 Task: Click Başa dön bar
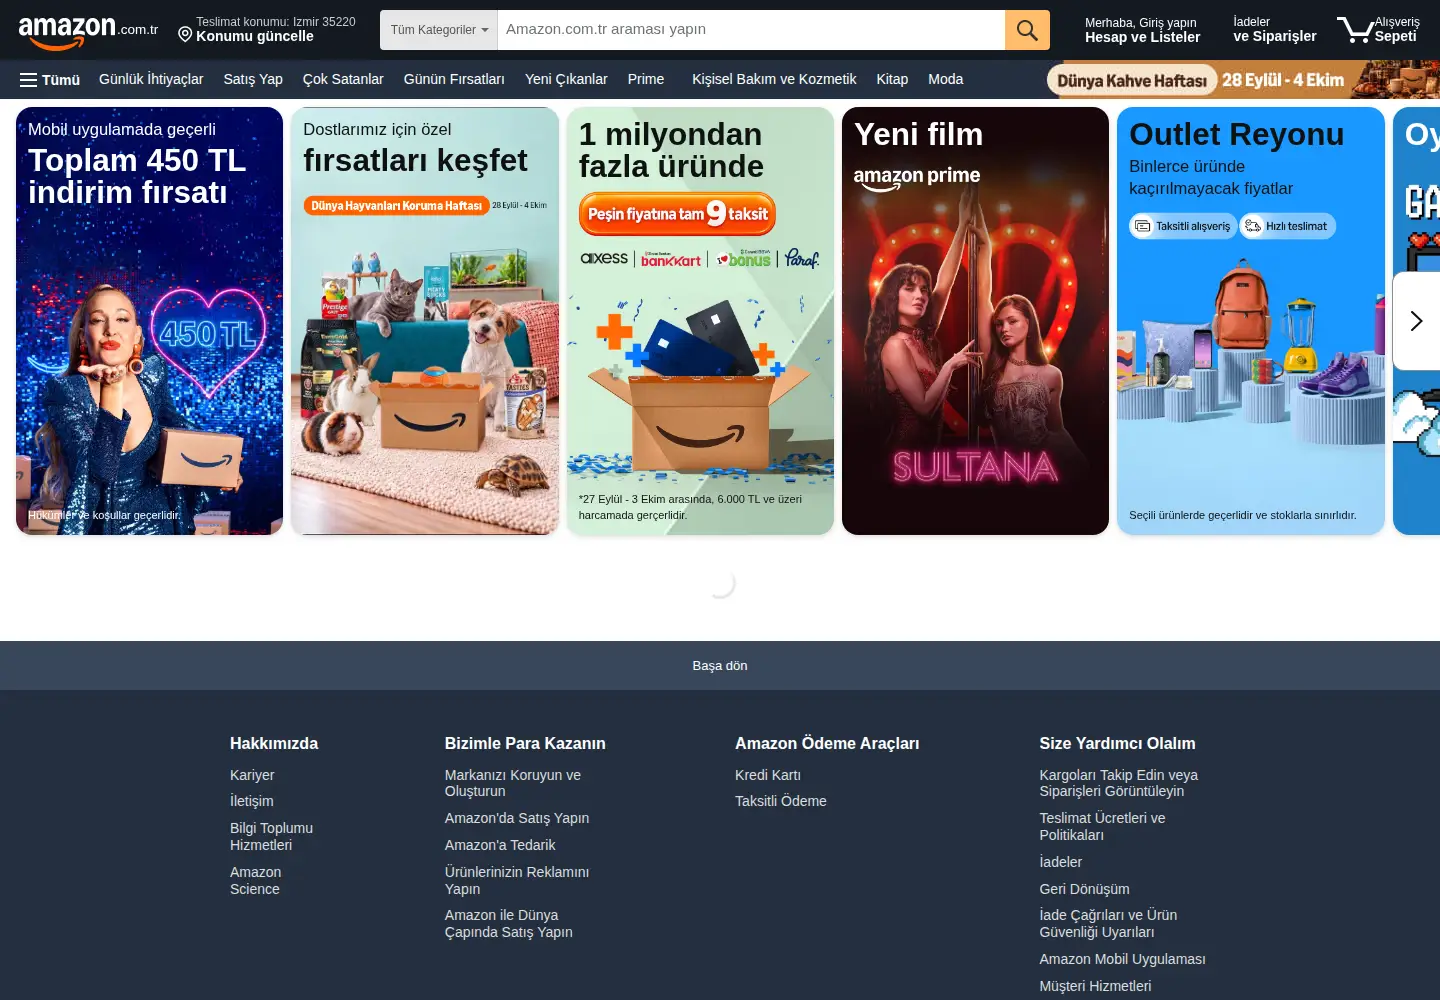point(720,665)
